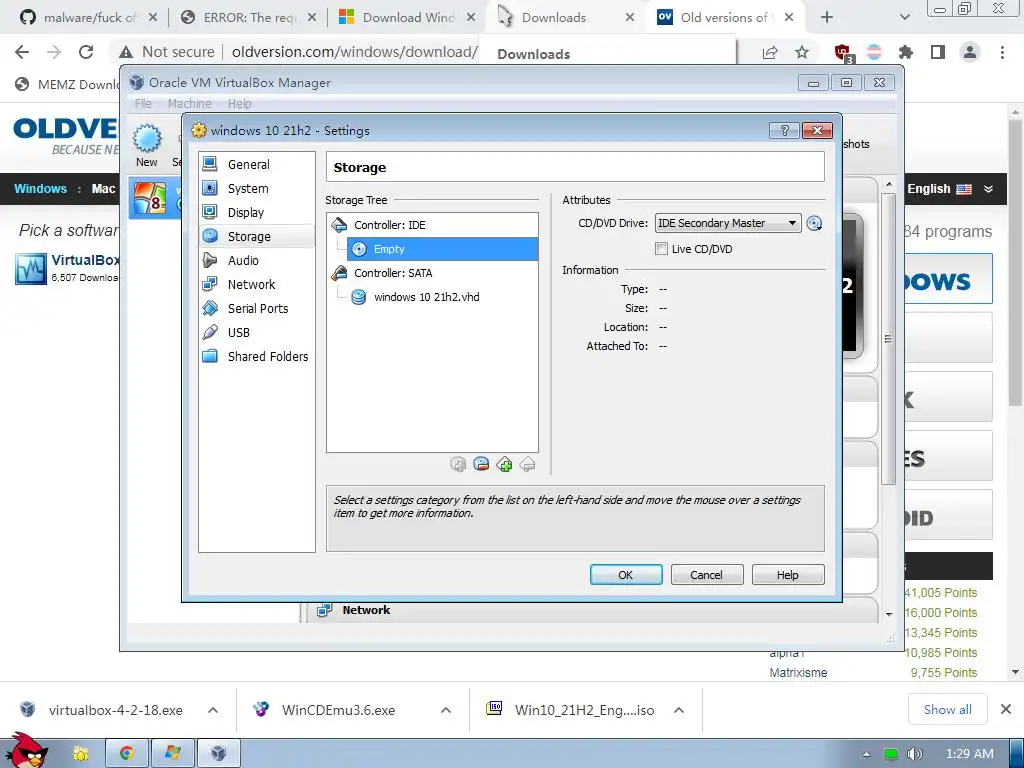Show hidden tray icons arrow
The image size is (1024, 768).
(x=867, y=754)
